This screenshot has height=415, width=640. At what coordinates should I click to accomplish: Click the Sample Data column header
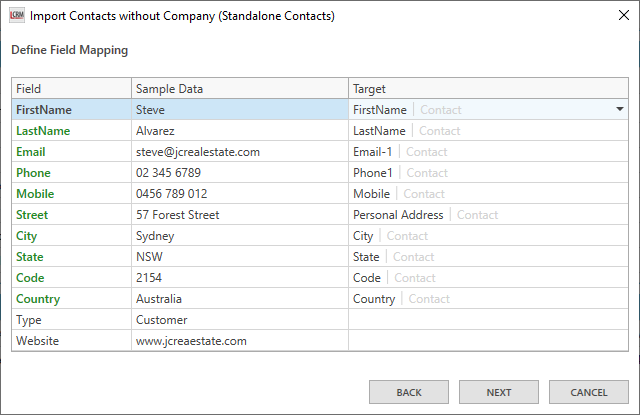point(239,89)
